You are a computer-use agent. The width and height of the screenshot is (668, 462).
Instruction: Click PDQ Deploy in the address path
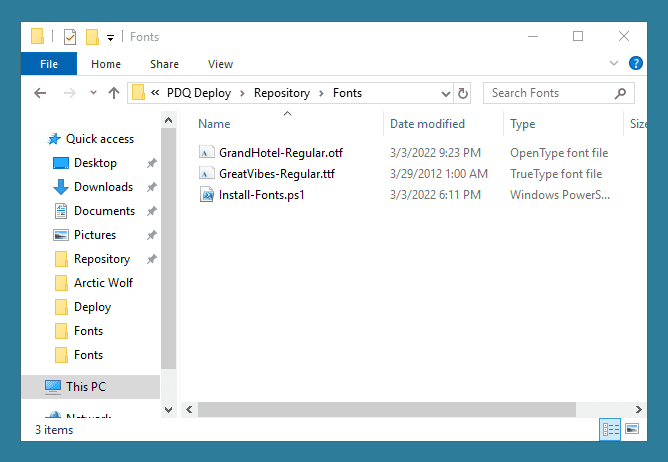click(x=199, y=93)
